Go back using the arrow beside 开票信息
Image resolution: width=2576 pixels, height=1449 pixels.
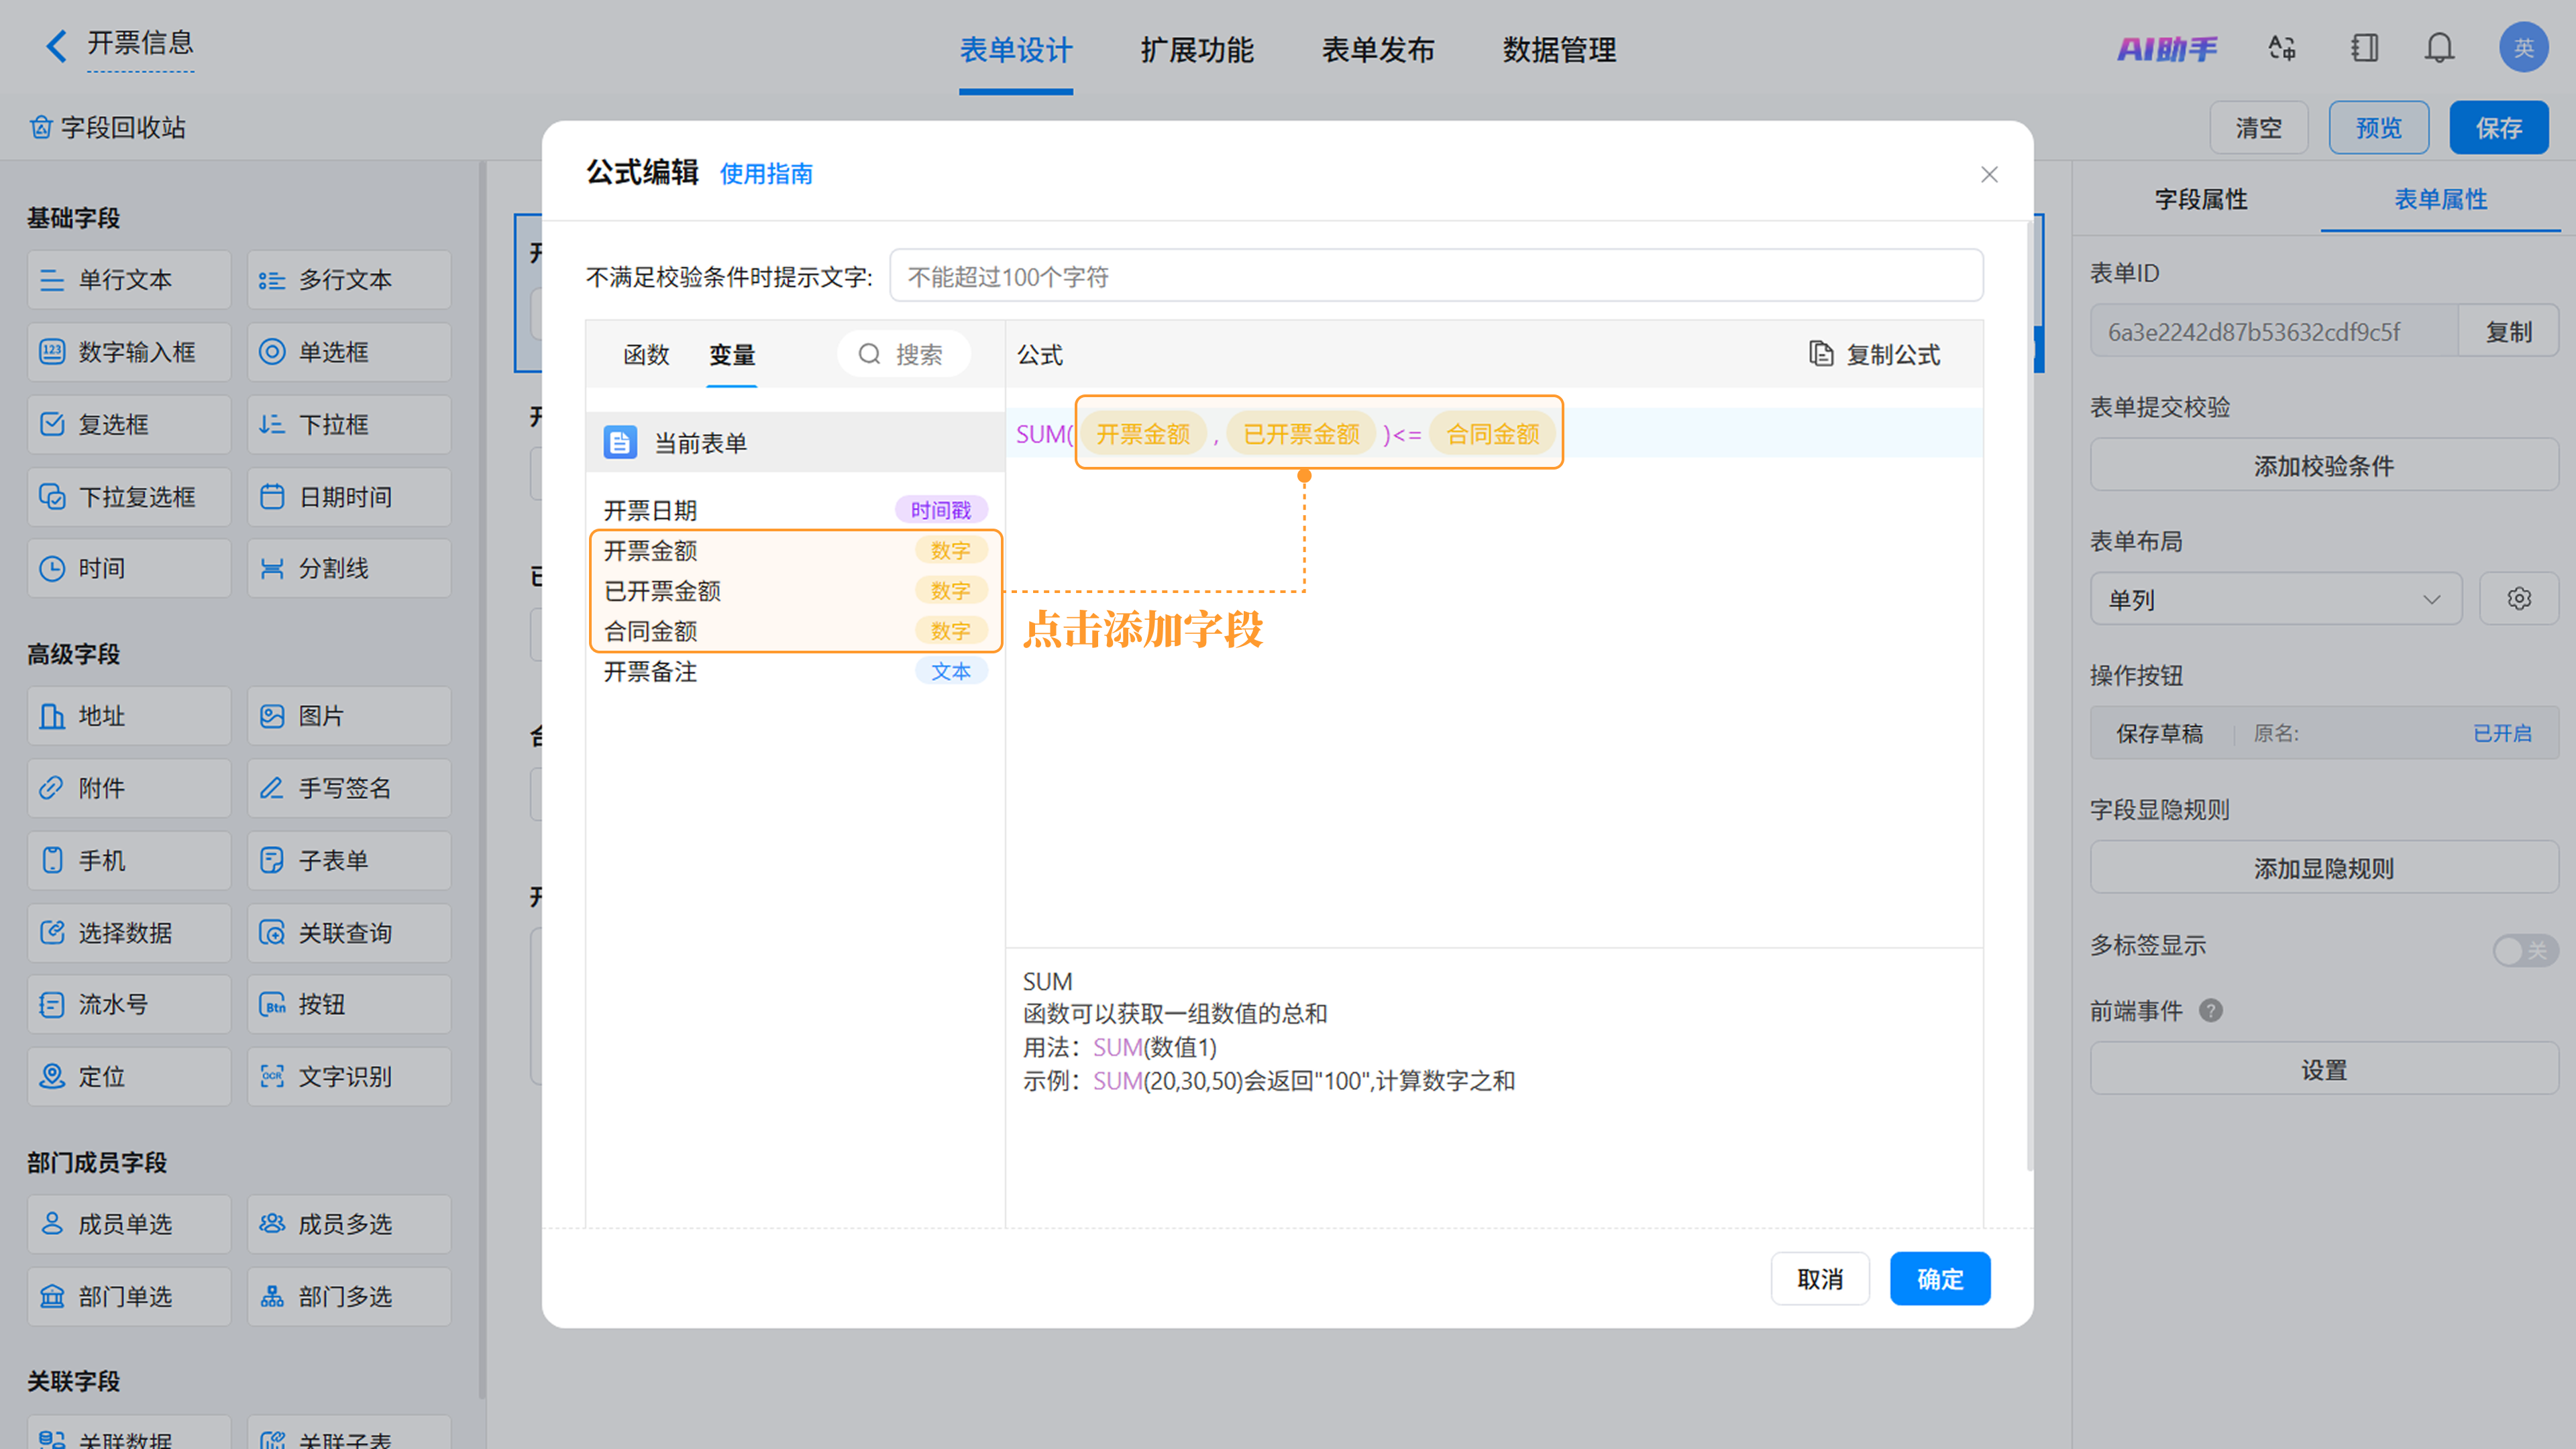point(57,45)
